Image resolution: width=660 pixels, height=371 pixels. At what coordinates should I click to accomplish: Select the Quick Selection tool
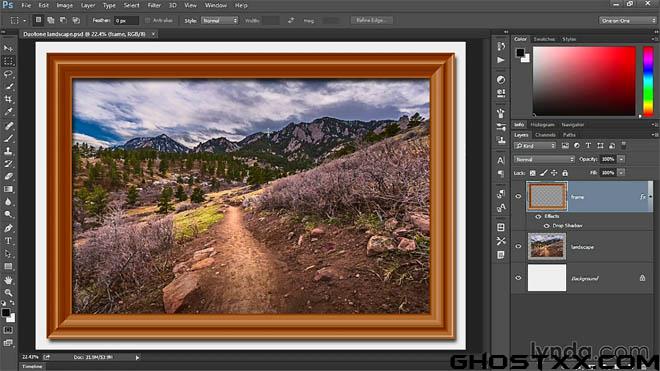[8, 87]
